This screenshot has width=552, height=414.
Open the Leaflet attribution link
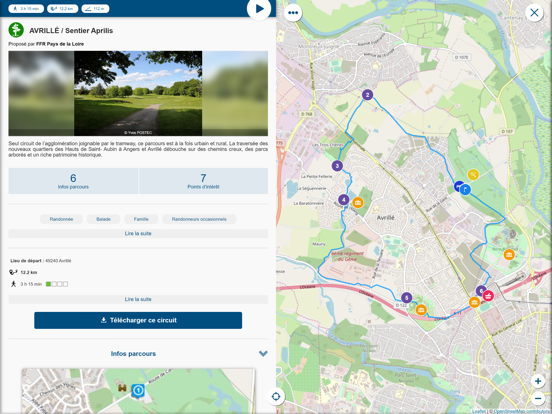pyautogui.click(x=478, y=411)
